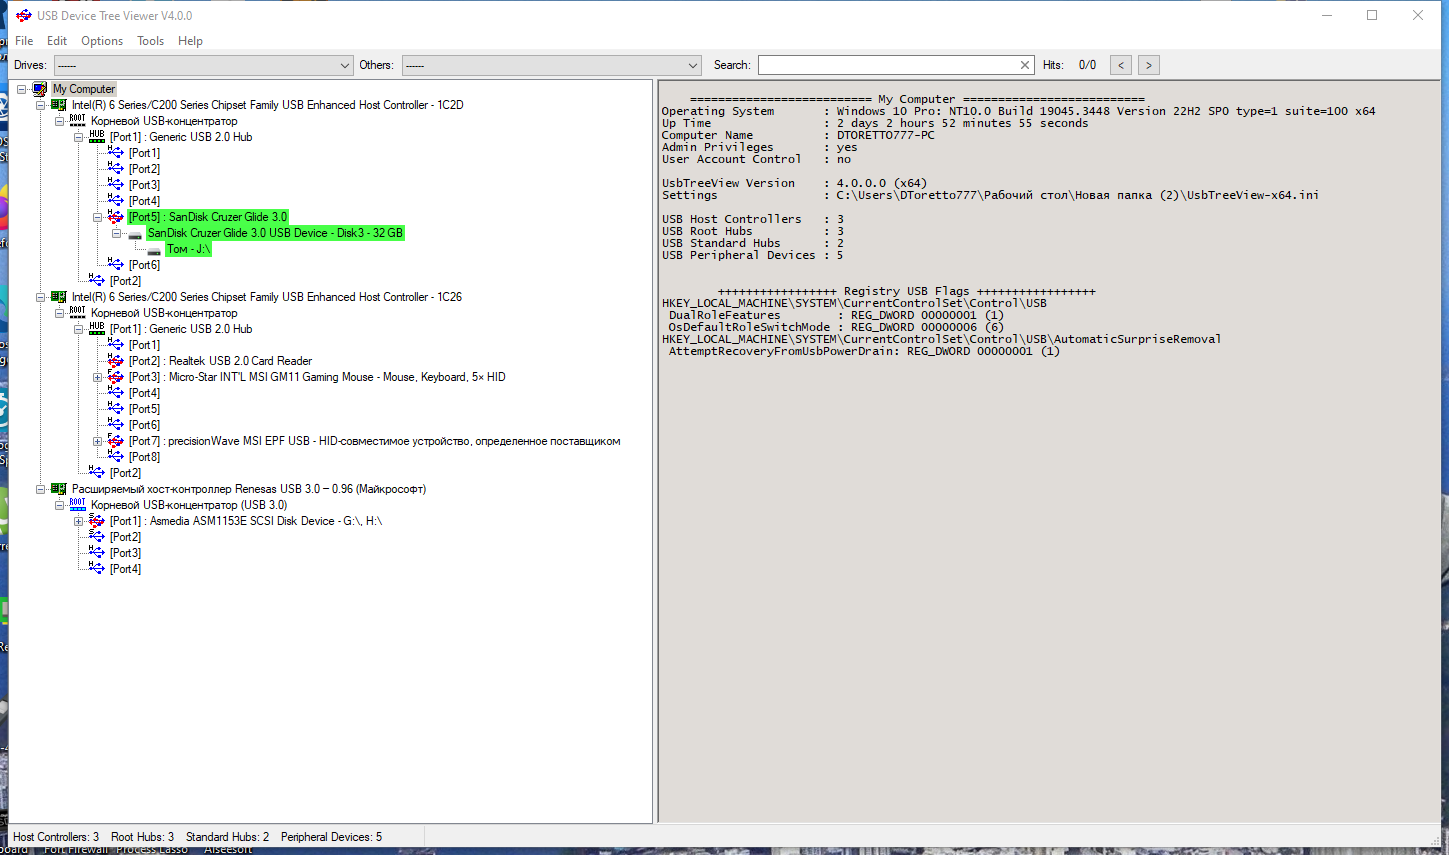Click the 'Operating System' line in the details pane

[x=1018, y=111]
